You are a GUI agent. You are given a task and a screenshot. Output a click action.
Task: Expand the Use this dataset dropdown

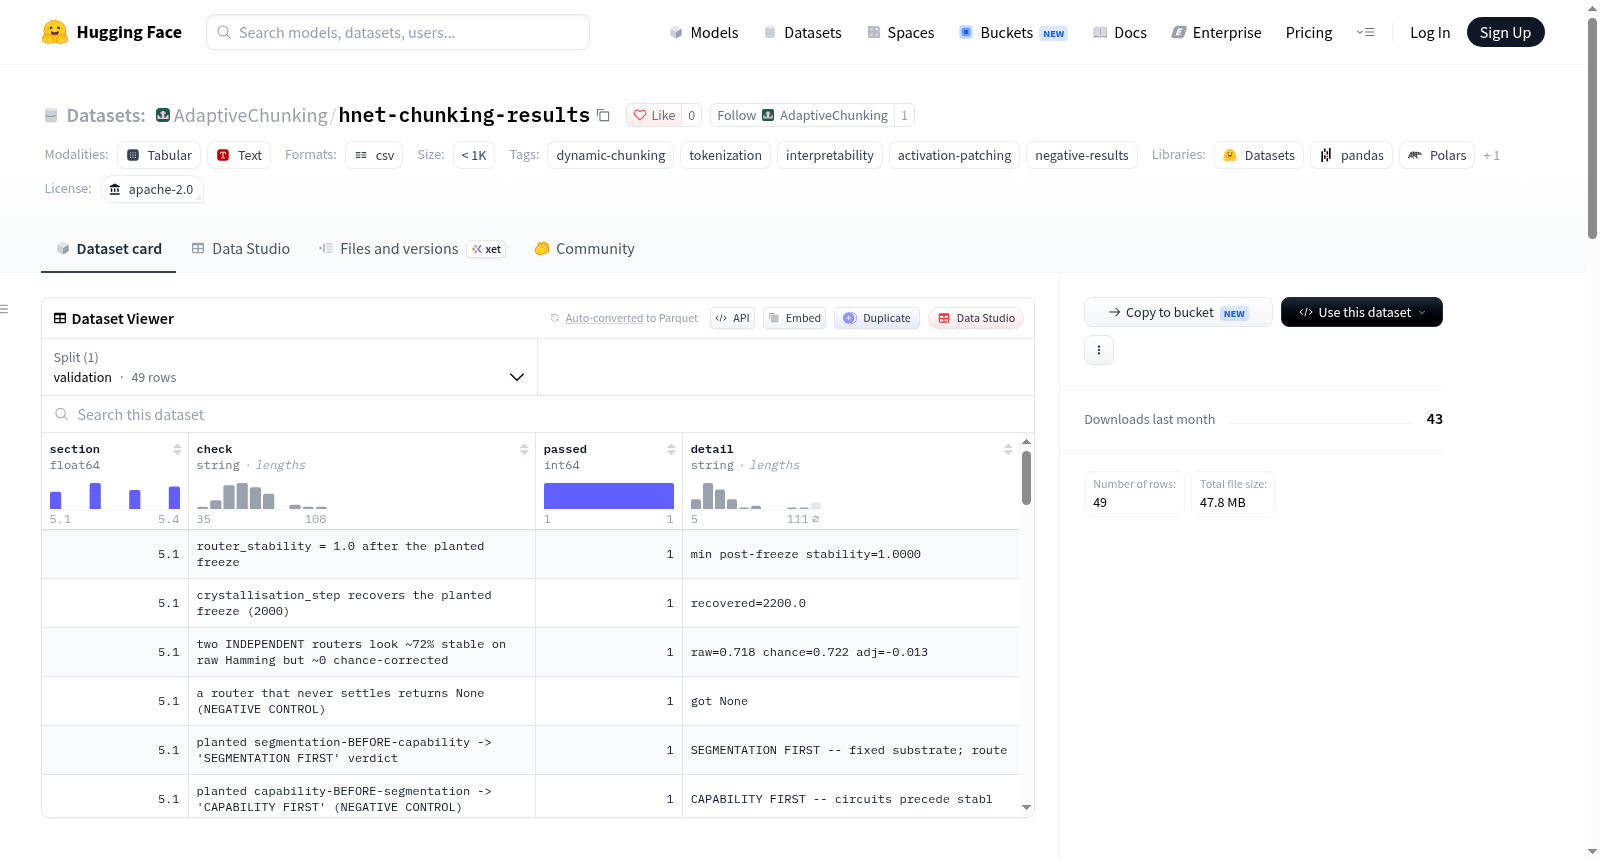coord(1362,312)
